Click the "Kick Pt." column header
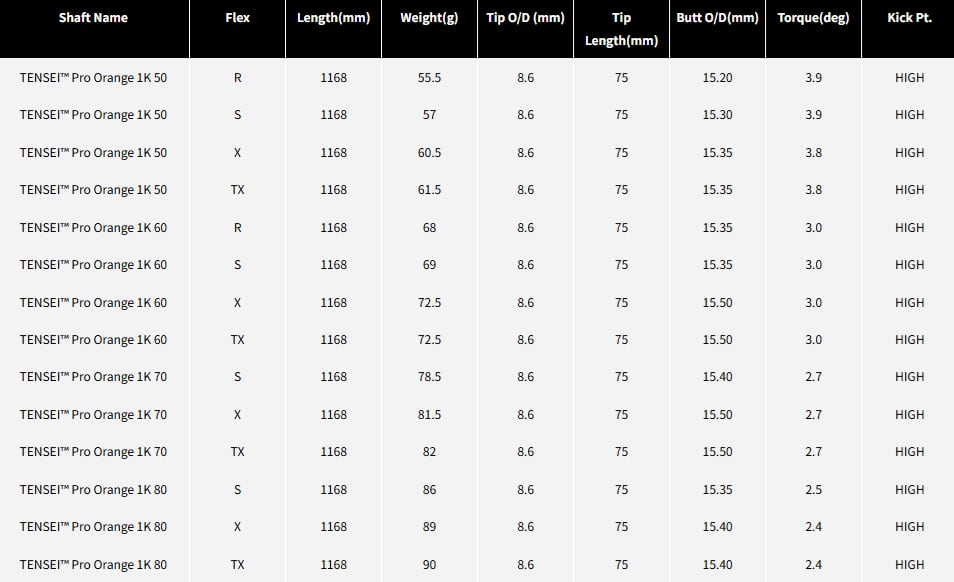 [x=909, y=18]
